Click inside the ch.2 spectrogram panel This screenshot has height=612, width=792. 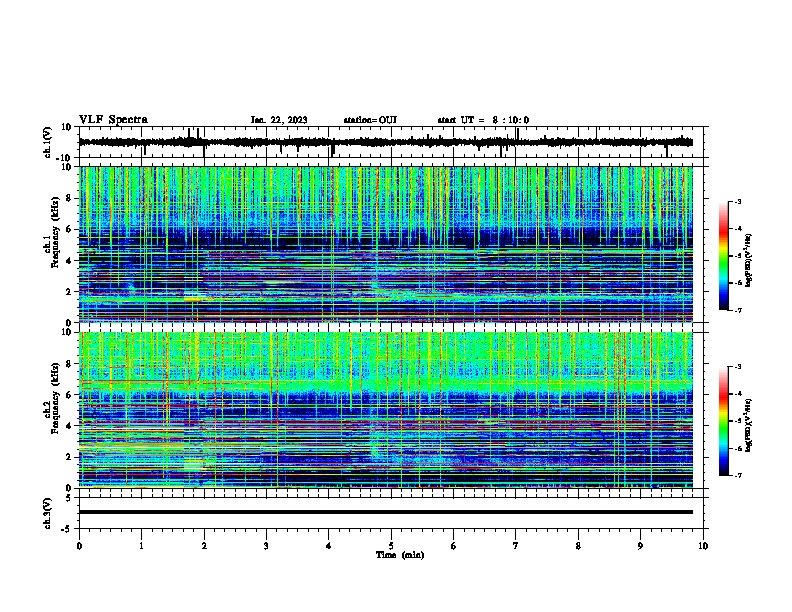pyautogui.click(x=385, y=410)
